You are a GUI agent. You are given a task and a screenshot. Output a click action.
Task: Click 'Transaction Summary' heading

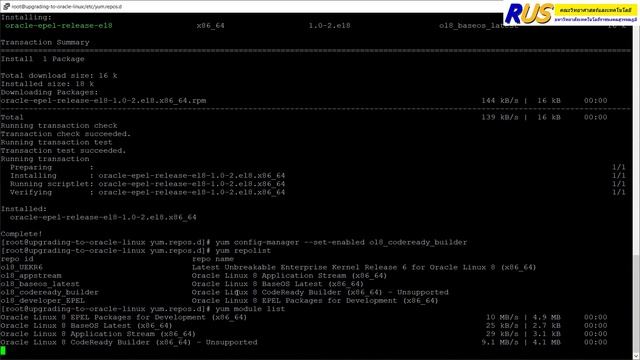click(x=45, y=42)
